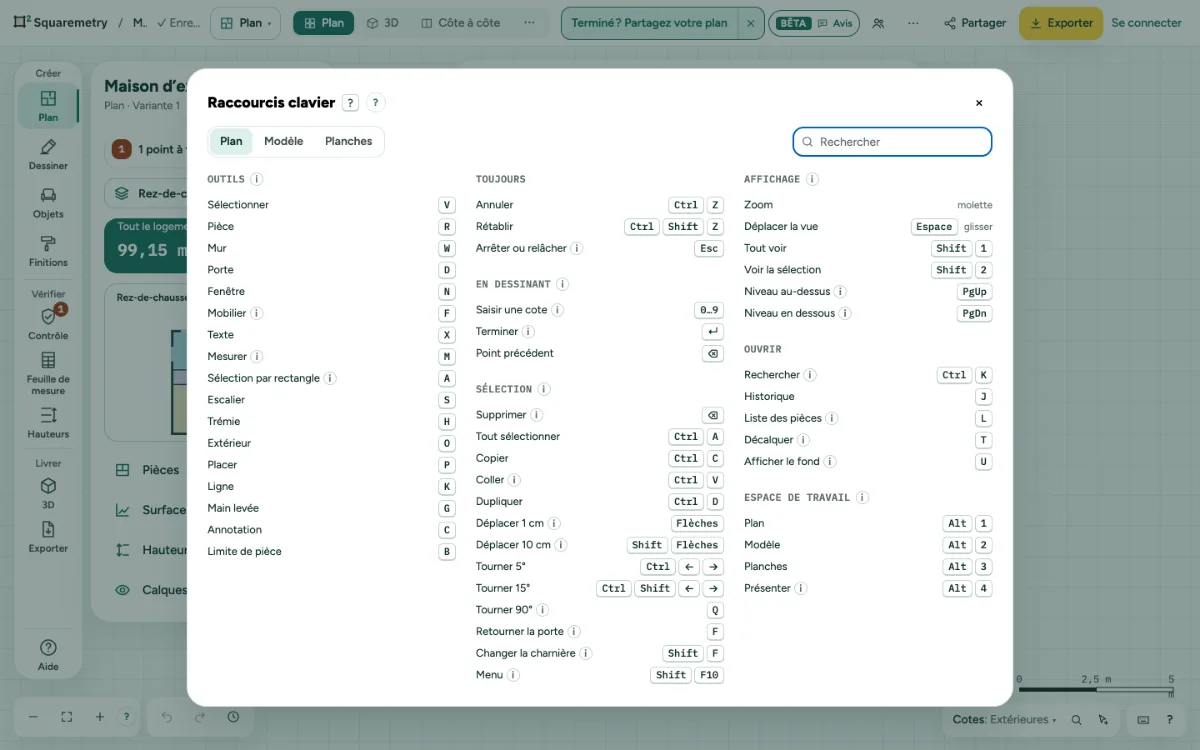Viewport: 1200px width, 750px height.
Task: Open the BÊTA Avis feedback button
Action: pos(814,23)
